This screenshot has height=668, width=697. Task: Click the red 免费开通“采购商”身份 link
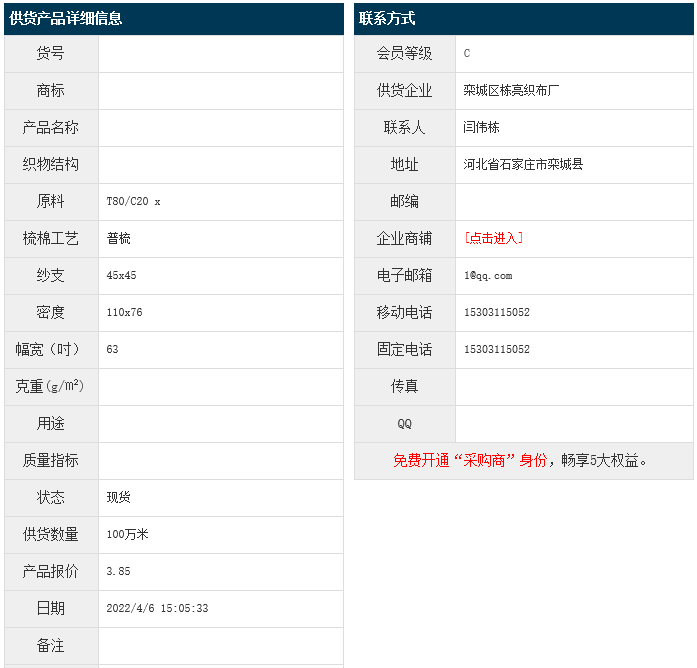470,460
